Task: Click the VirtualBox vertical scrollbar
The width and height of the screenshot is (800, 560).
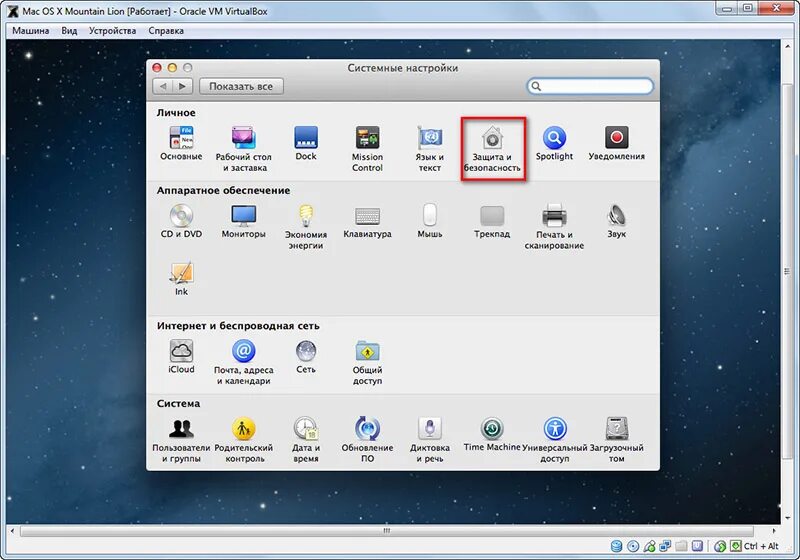Action: [x=786, y=271]
